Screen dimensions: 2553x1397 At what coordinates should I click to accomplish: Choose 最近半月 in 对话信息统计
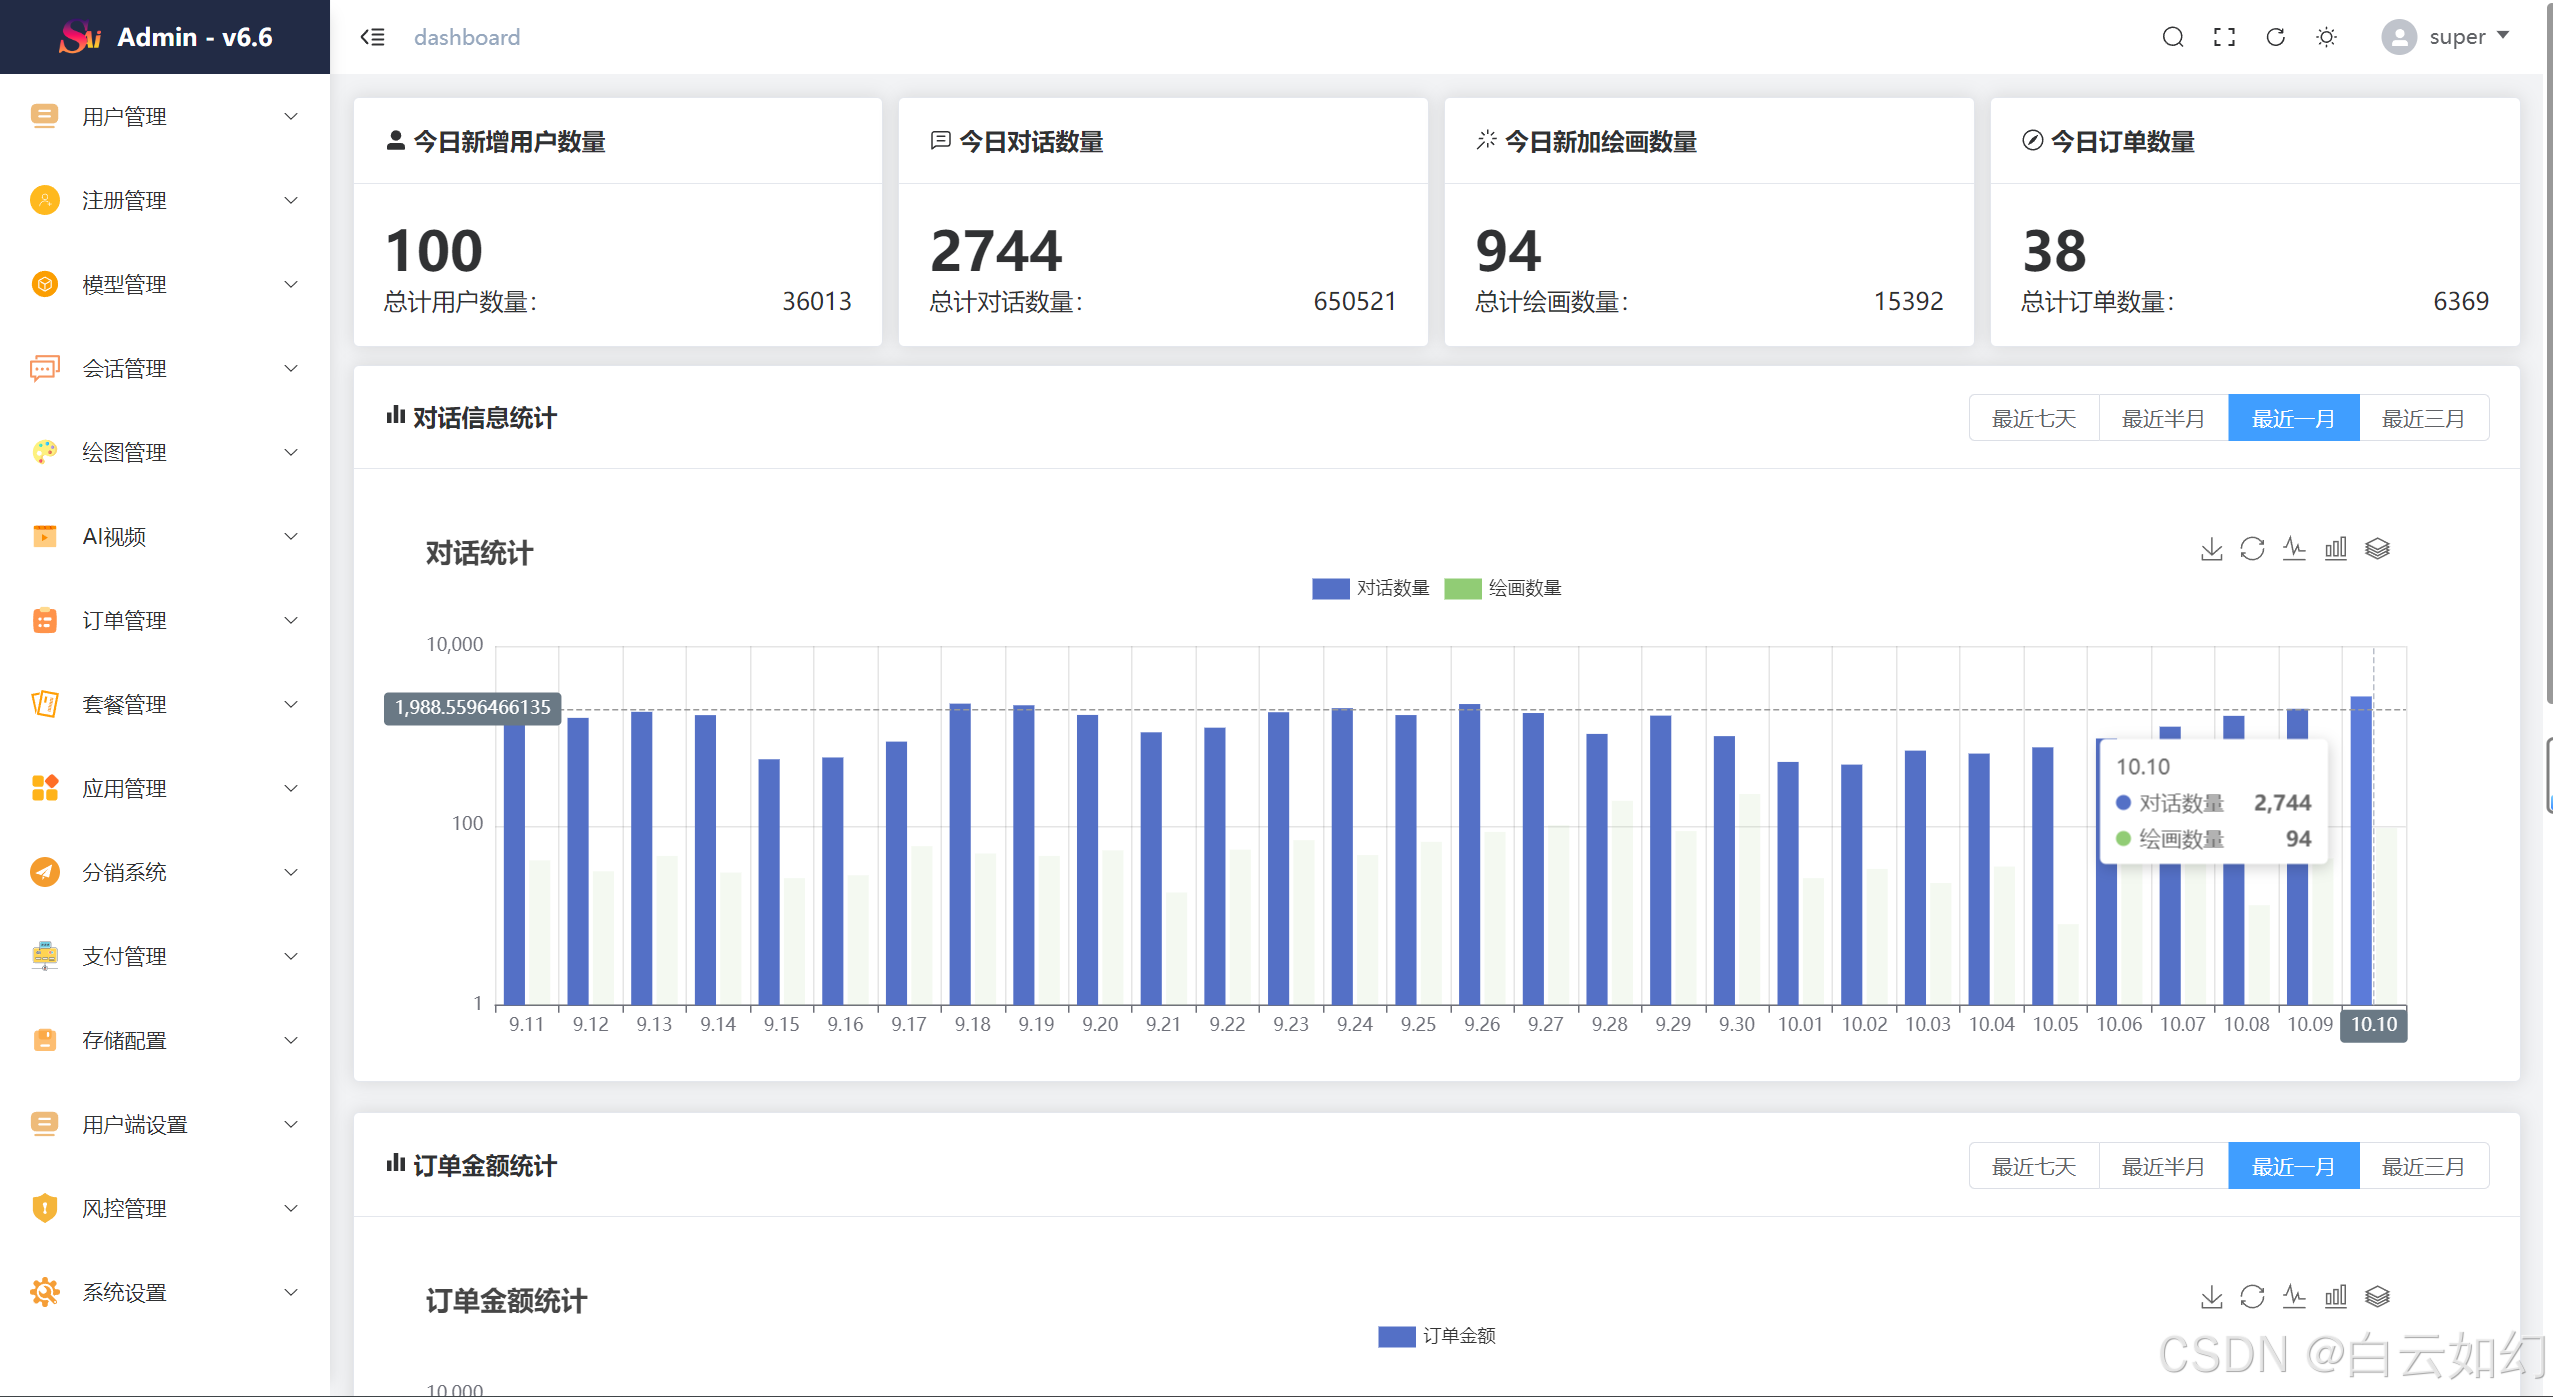[x=2163, y=418]
